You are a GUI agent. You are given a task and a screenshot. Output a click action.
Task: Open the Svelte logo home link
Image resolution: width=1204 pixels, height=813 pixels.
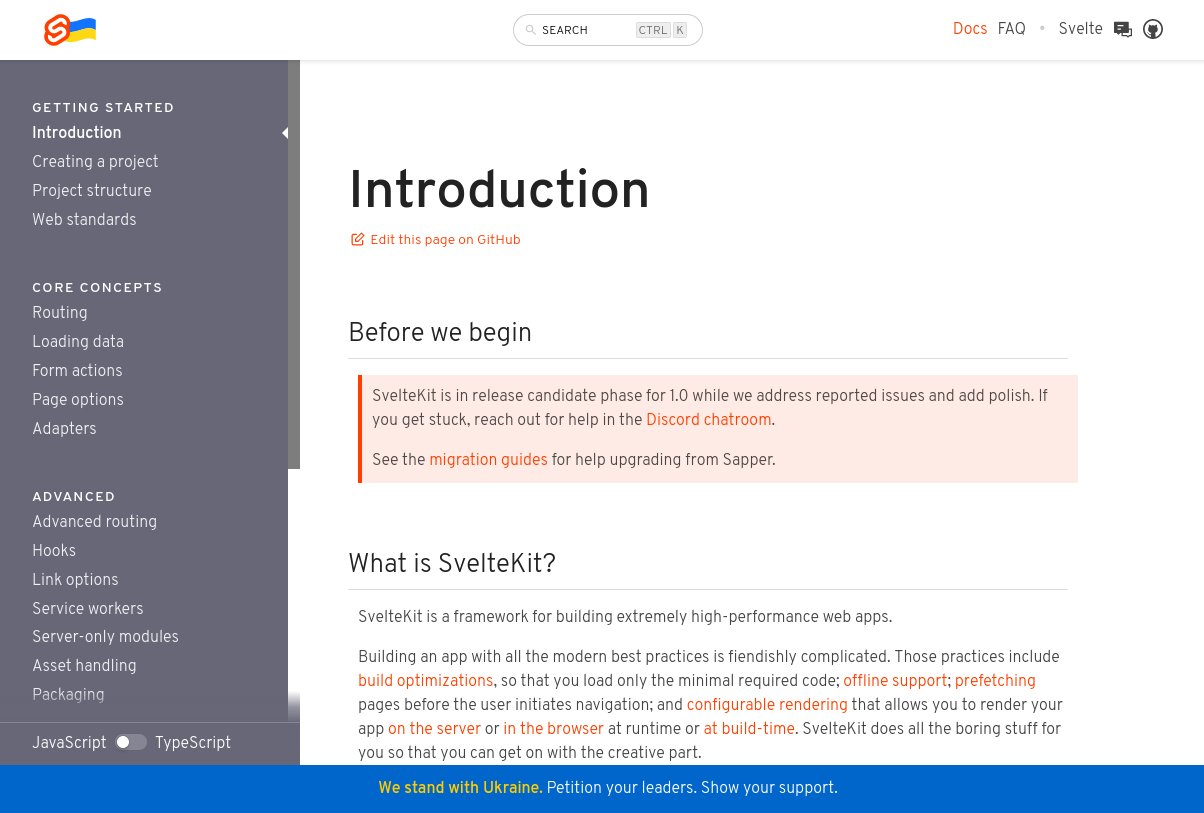coord(70,30)
